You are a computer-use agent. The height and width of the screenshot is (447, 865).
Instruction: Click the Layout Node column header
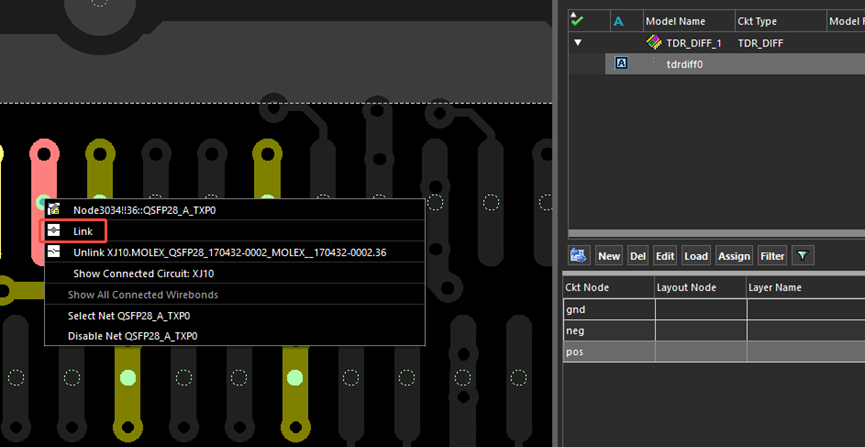pyautogui.click(x=700, y=288)
